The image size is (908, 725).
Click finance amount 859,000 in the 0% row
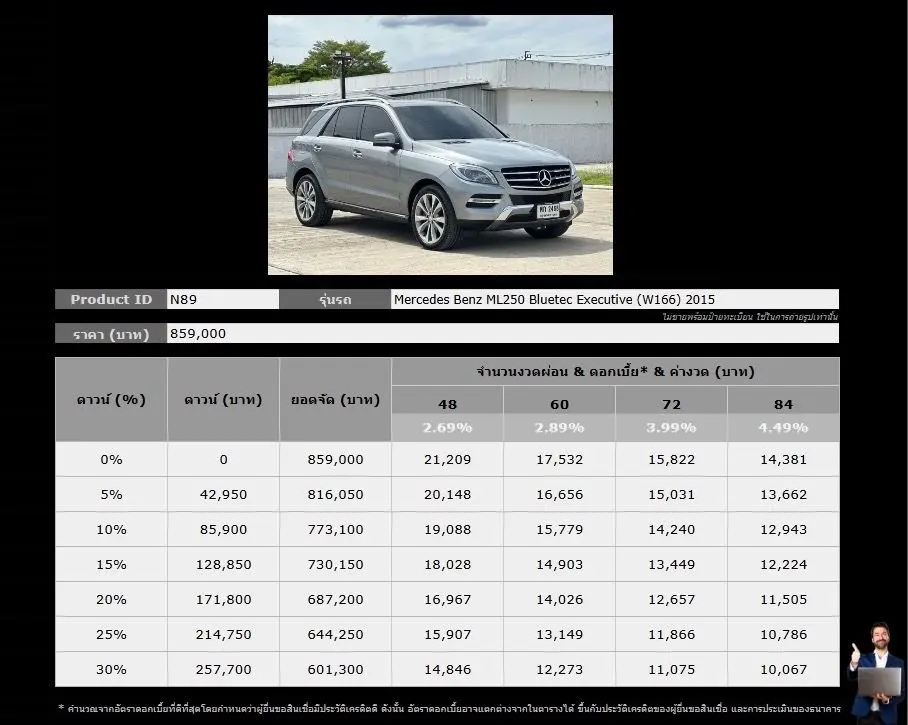coord(335,460)
